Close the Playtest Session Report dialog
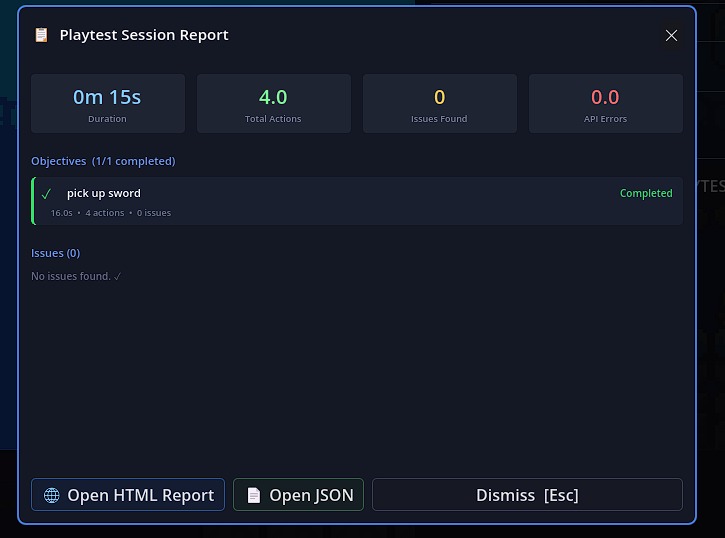The width and height of the screenshot is (725, 538). pyautogui.click(x=671, y=36)
